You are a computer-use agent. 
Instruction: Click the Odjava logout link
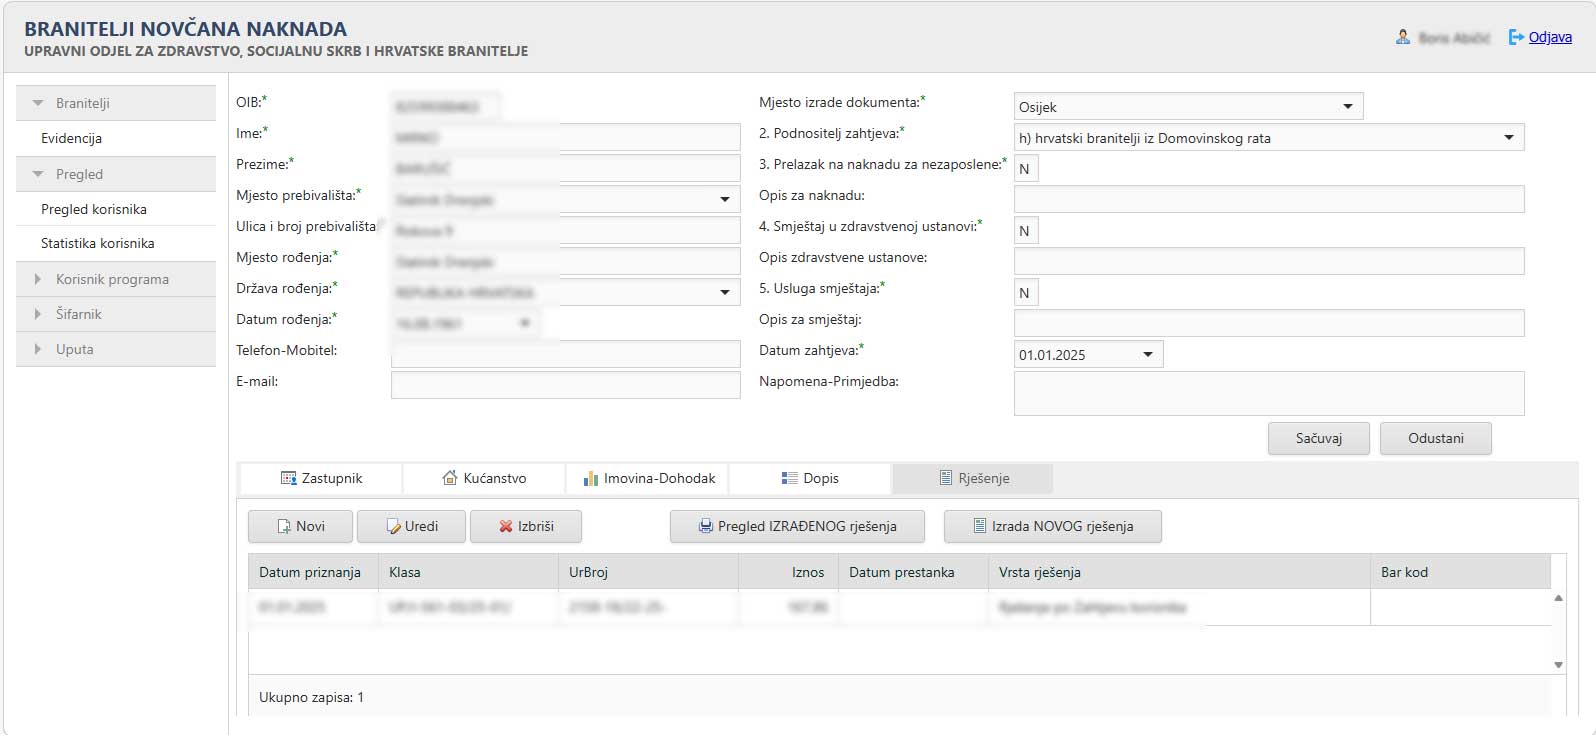point(1550,38)
